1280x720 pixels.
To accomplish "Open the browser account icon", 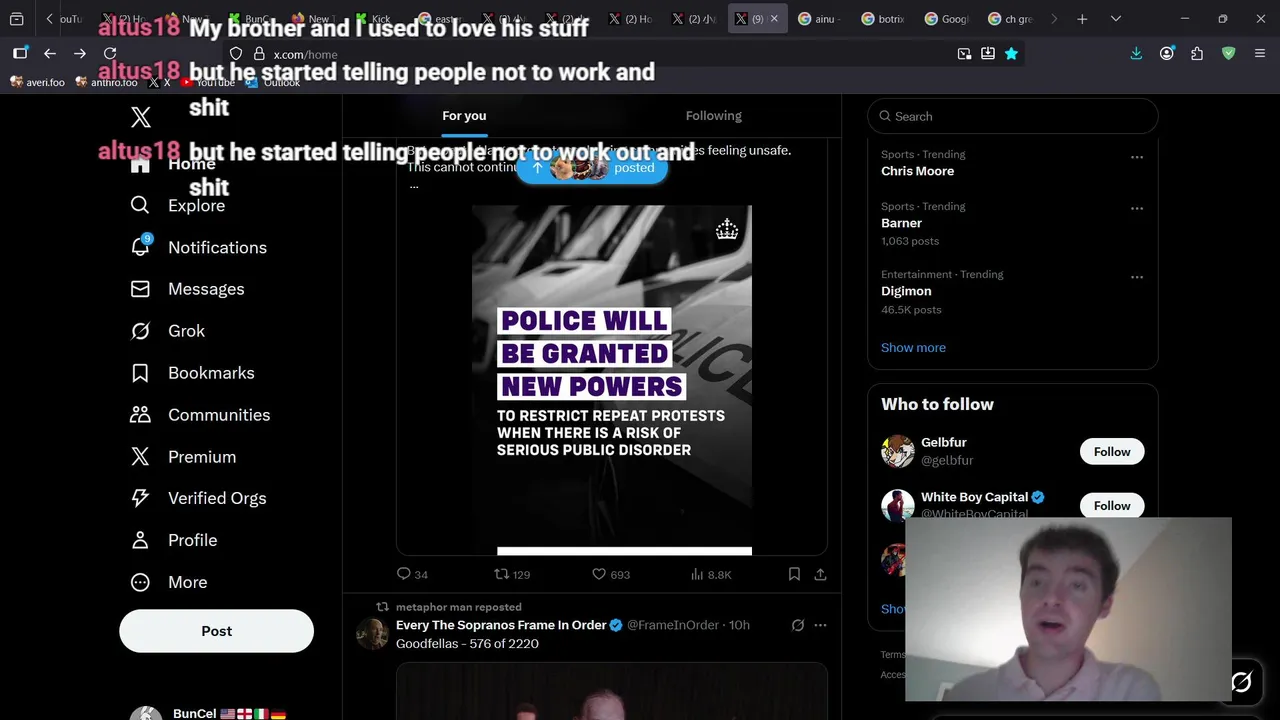I will point(1167,54).
